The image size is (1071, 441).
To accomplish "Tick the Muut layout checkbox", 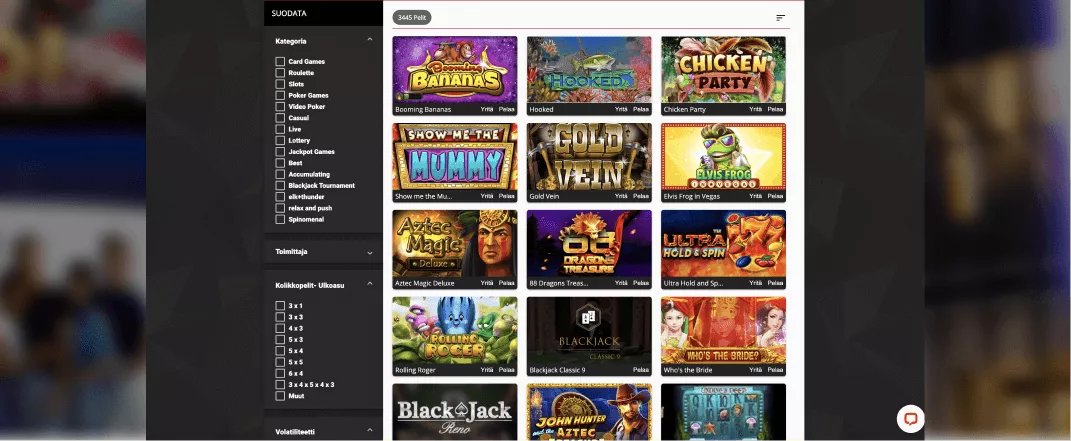I will pyautogui.click(x=280, y=396).
